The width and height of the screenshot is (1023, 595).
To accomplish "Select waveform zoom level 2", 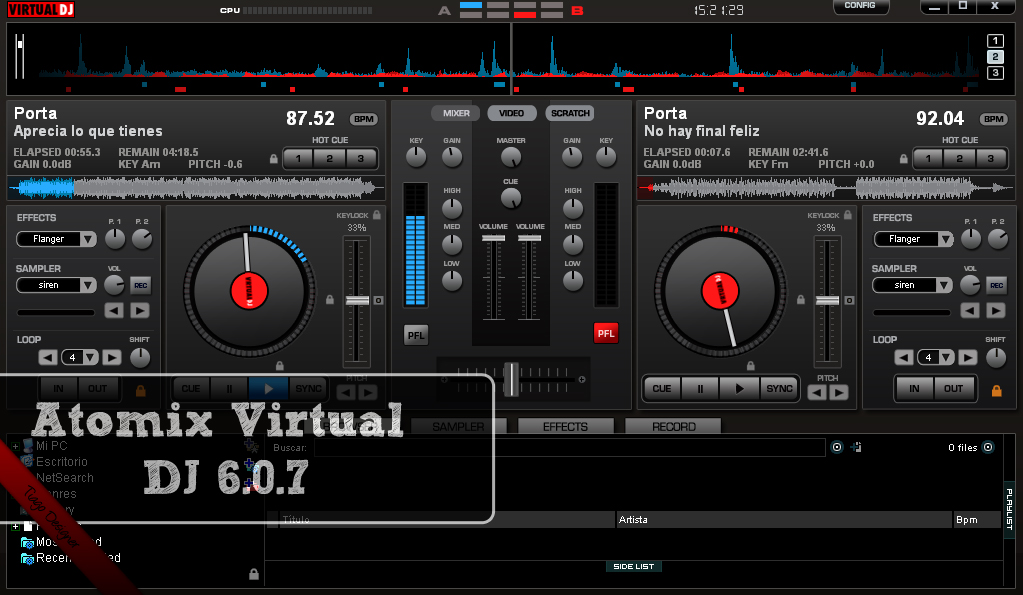I will point(995,57).
